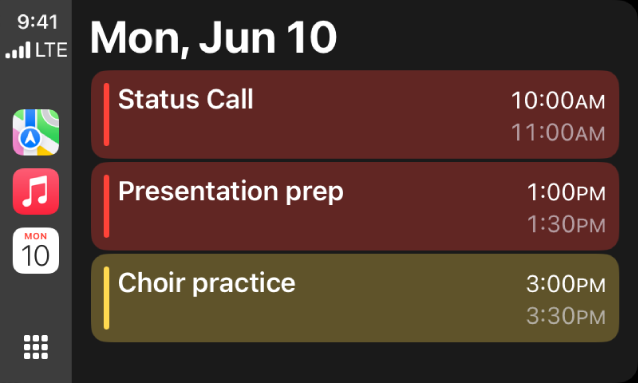
Task: Click the red color bar on Presentation prep
Action: tap(106, 206)
